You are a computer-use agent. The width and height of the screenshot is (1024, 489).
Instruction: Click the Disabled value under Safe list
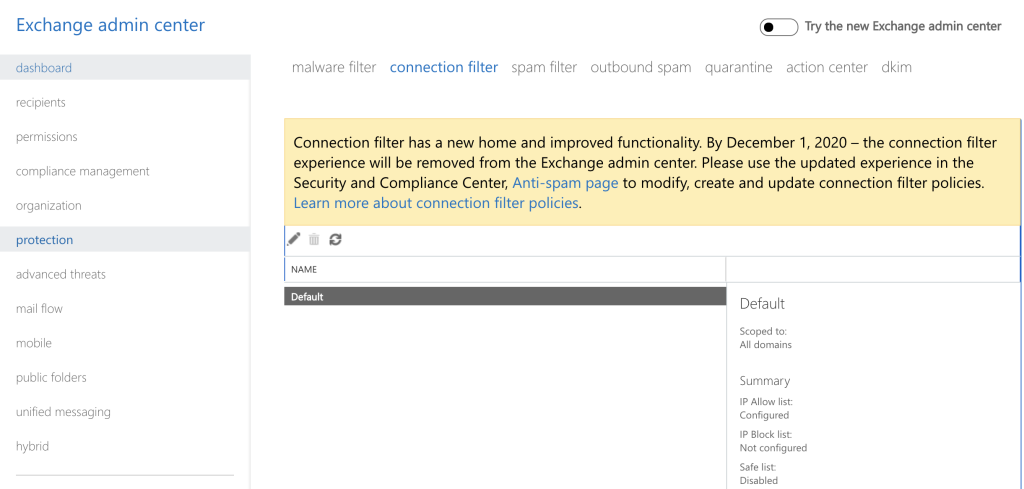pyautogui.click(x=759, y=481)
